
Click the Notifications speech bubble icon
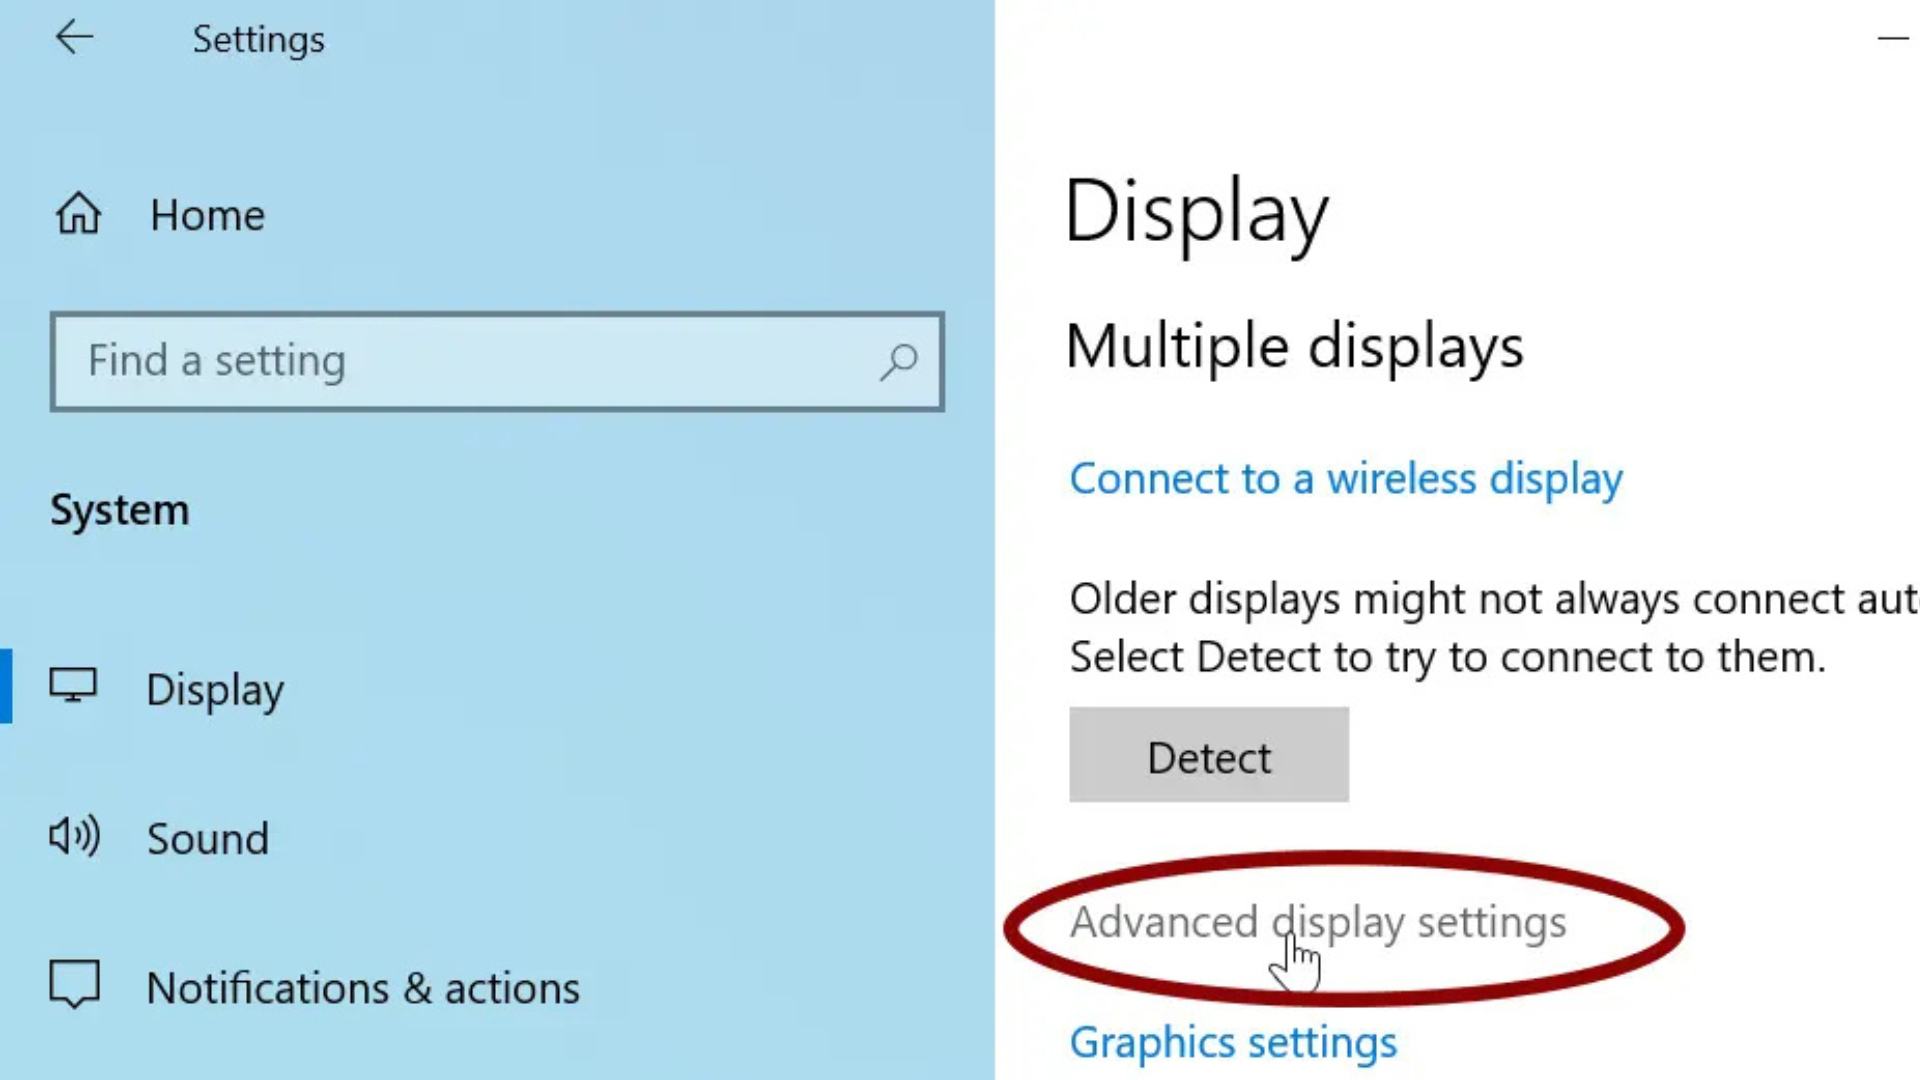[75, 985]
